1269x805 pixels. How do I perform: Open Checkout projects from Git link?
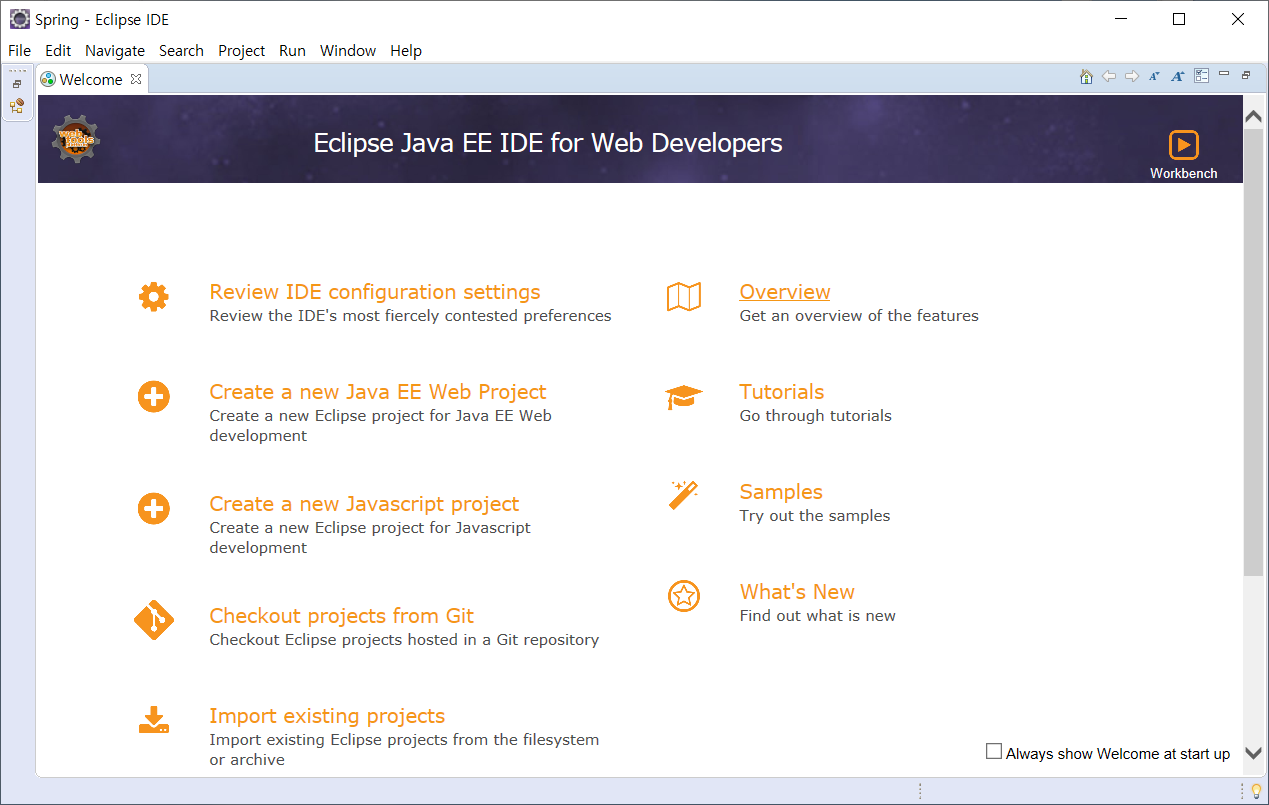[341, 616]
